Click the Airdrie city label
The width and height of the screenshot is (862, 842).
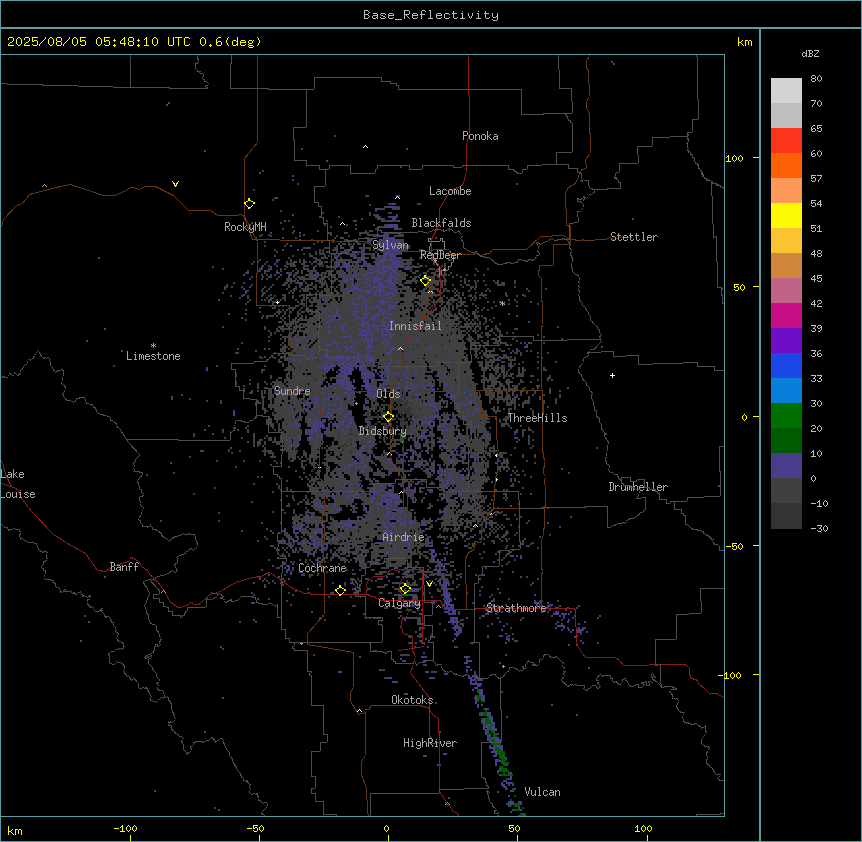pos(403,537)
